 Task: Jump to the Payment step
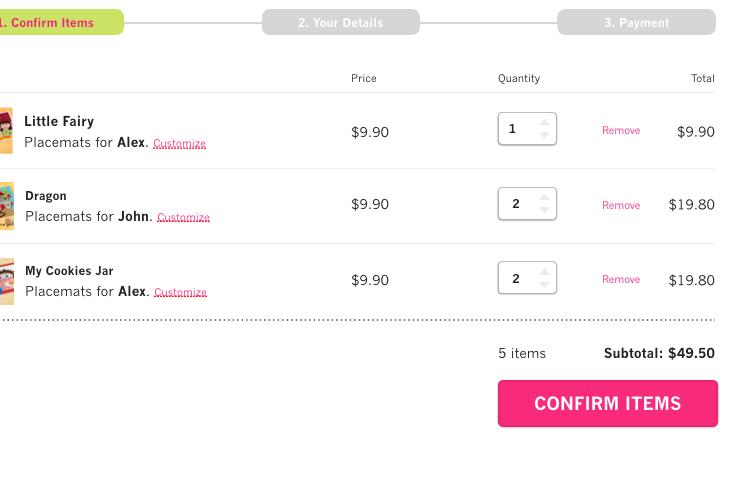pyautogui.click(x=636, y=22)
